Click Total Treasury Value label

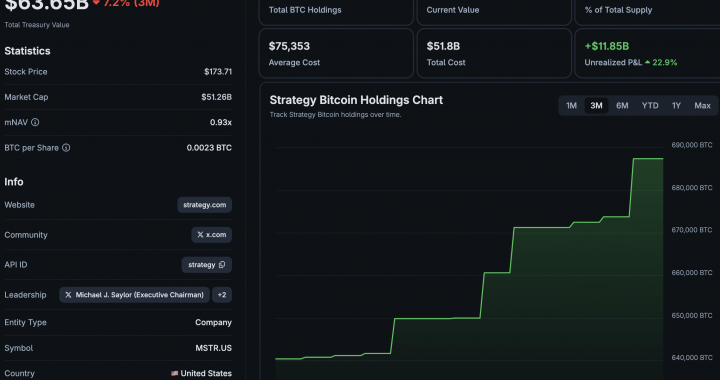click(37, 25)
